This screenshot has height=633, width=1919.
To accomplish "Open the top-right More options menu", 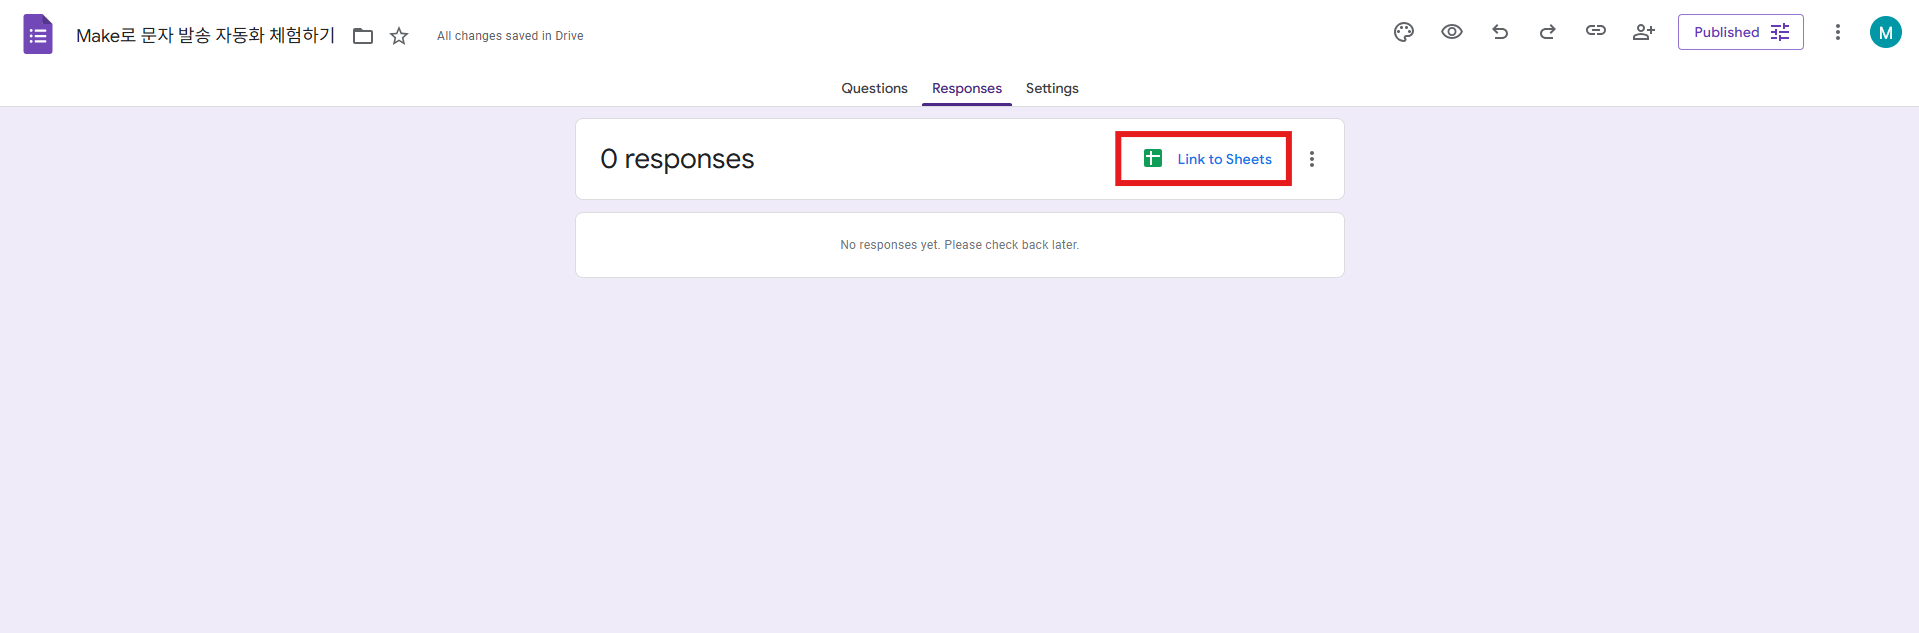I will pyautogui.click(x=1837, y=32).
